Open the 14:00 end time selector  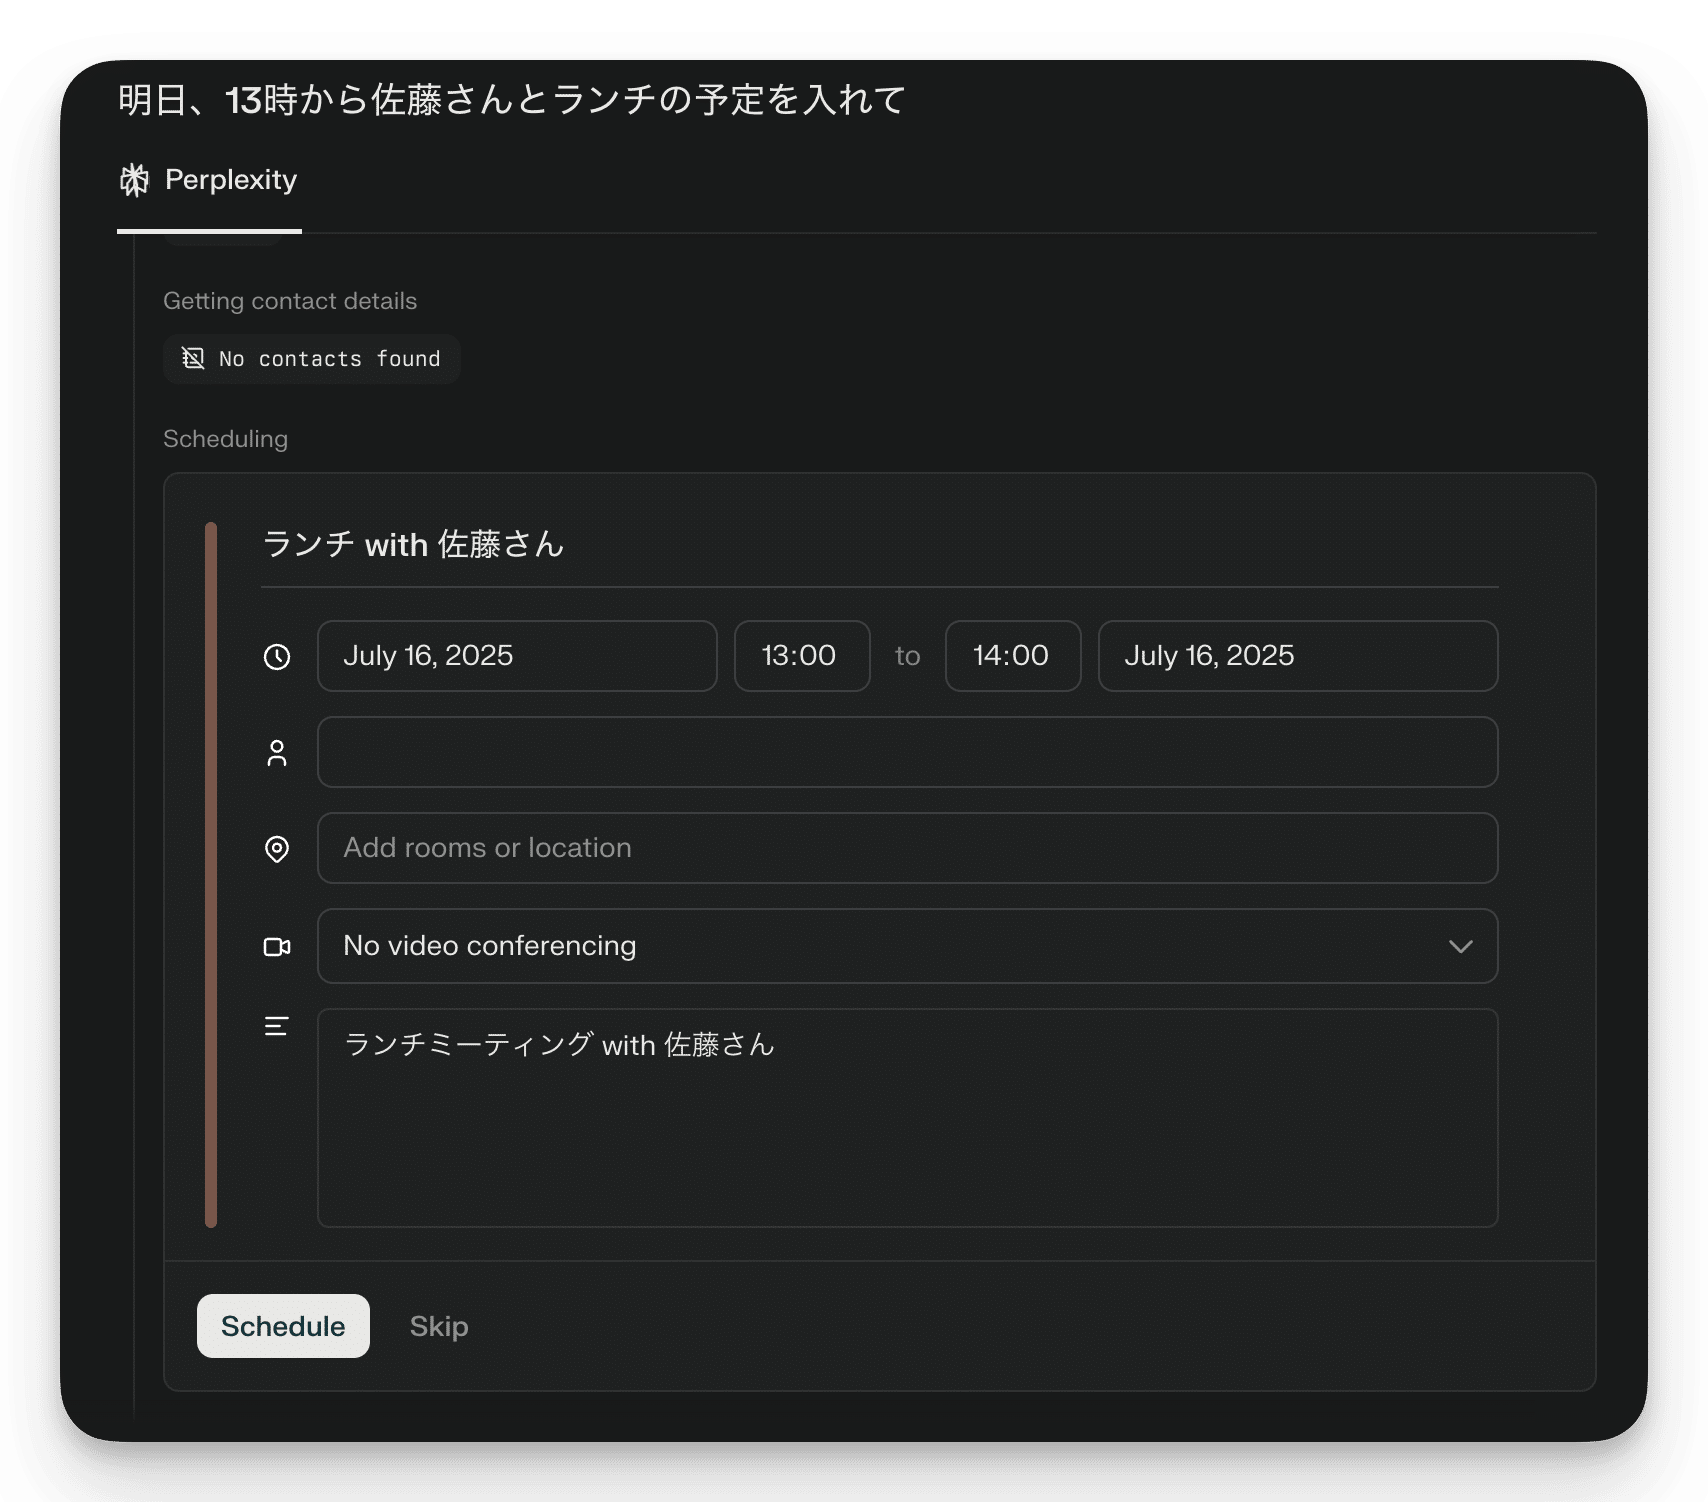pyautogui.click(x=1013, y=656)
